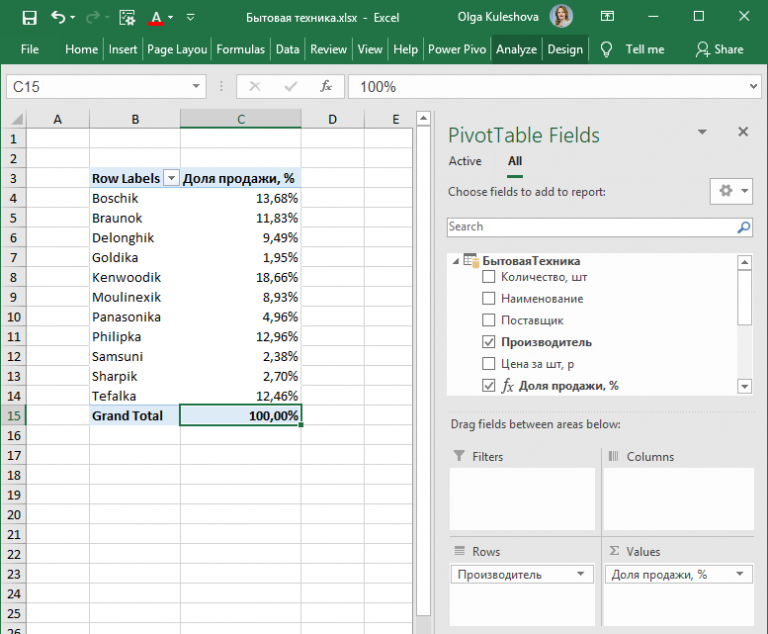Click the Search magnifier icon
The image size is (768, 634).
[744, 227]
